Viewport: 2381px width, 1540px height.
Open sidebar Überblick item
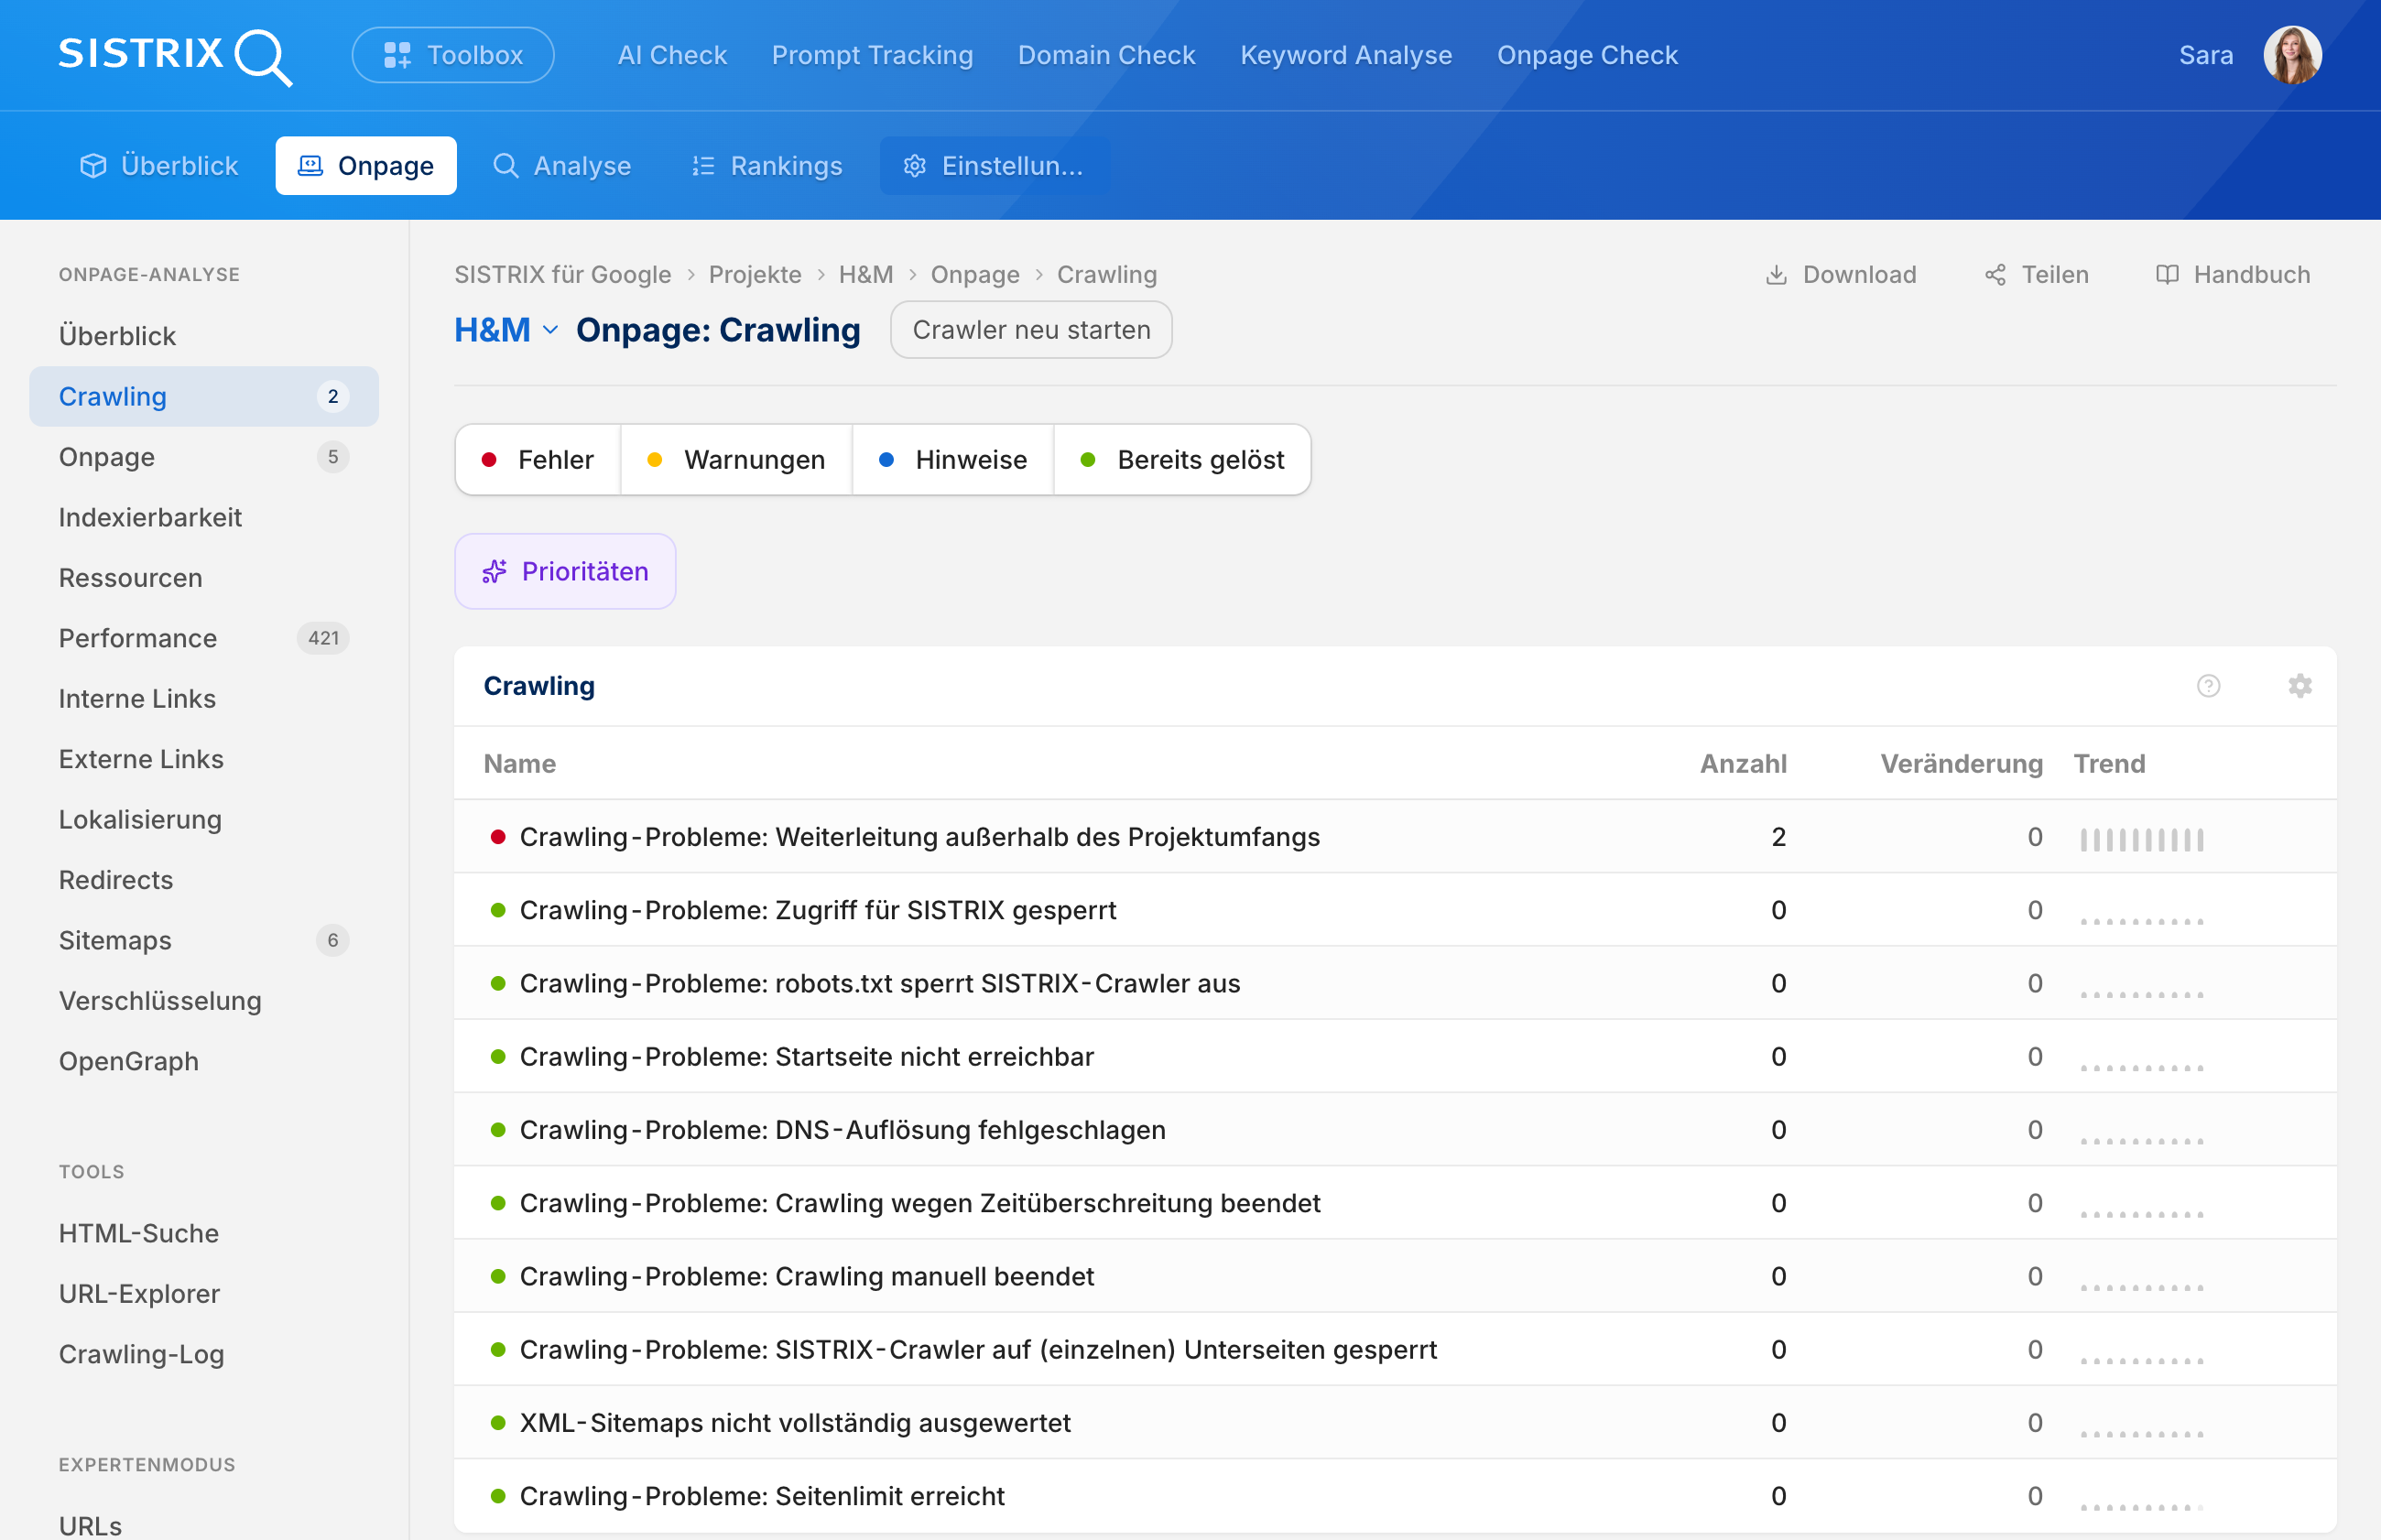[204, 336]
